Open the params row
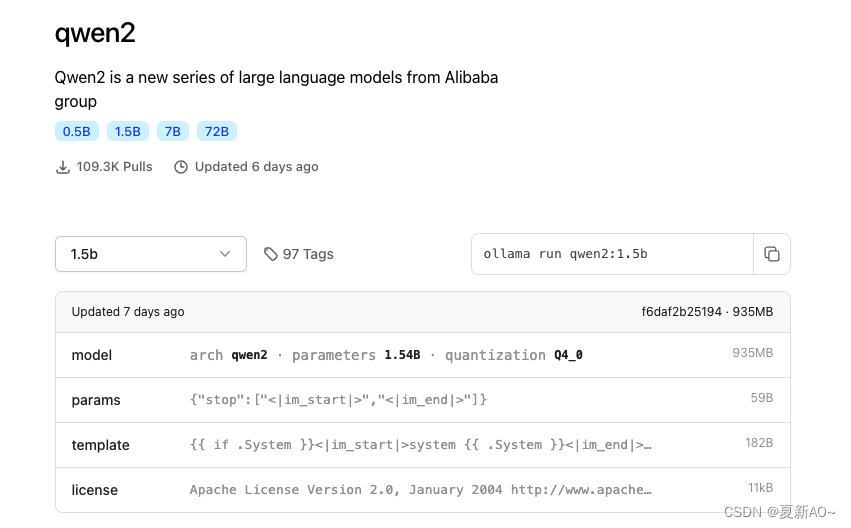This screenshot has width=851, height=528. pos(423,400)
